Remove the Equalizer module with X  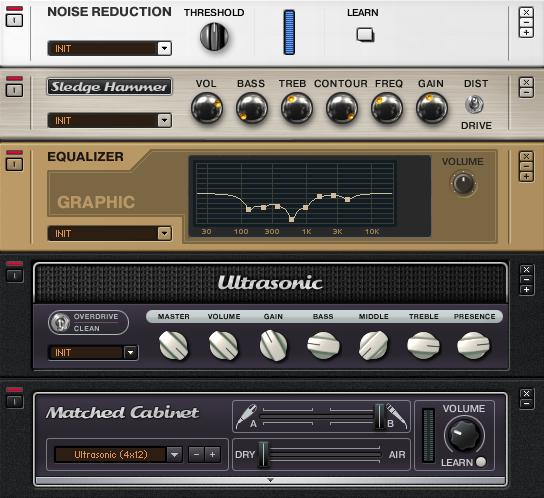pyautogui.click(x=526, y=157)
